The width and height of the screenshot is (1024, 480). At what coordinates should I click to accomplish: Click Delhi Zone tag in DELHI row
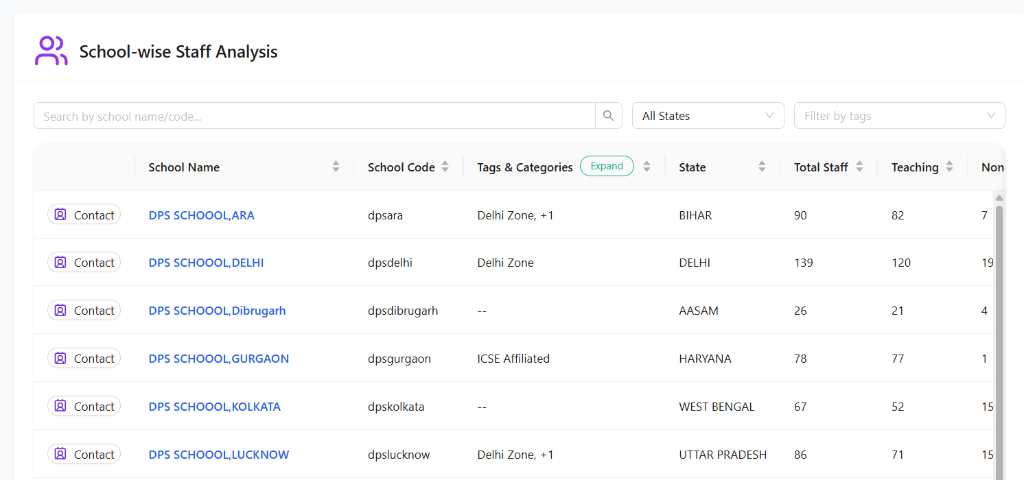coord(505,263)
